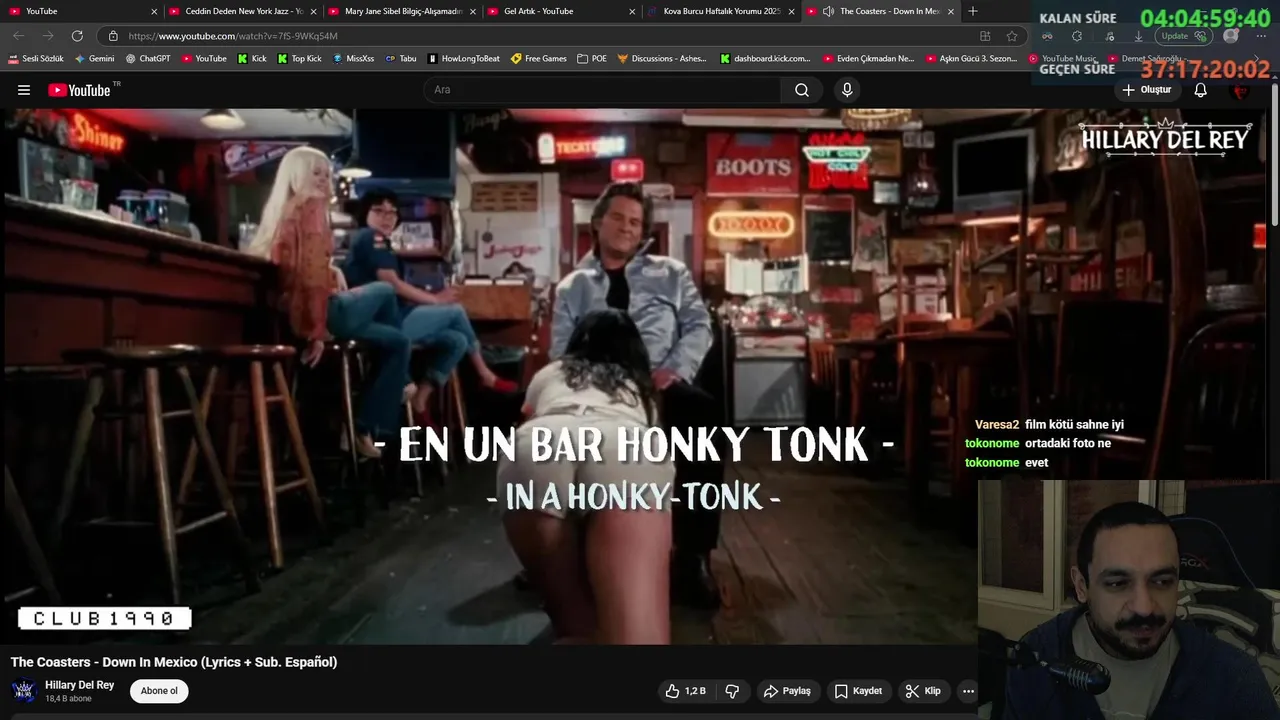Dislike the video with thumbs down
The width and height of the screenshot is (1280, 720).
(x=732, y=691)
